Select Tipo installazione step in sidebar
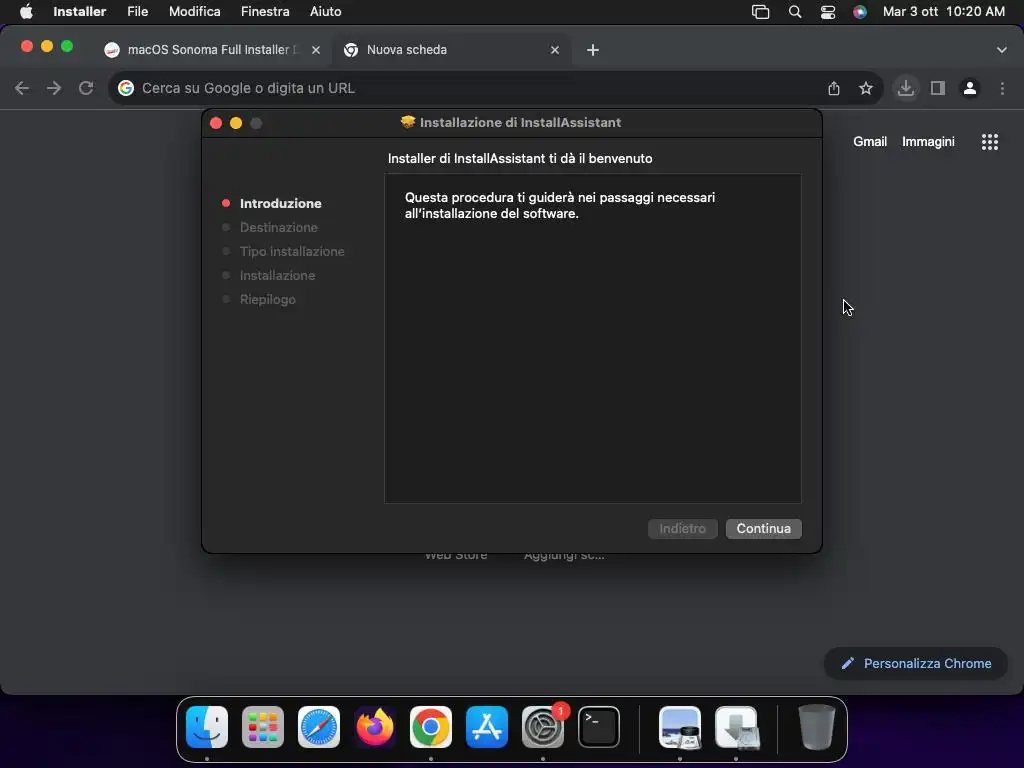Screen dimensions: 1024x768 [292, 251]
